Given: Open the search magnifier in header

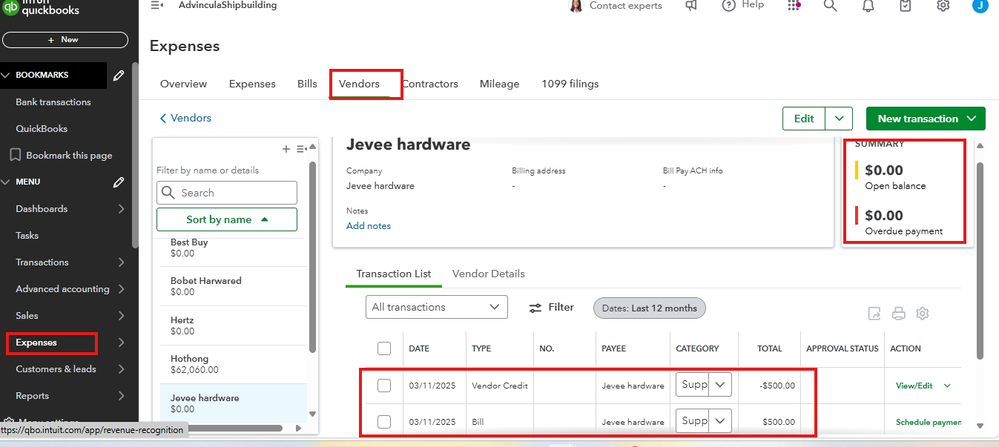Looking at the screenshot, I should (830, 5).
